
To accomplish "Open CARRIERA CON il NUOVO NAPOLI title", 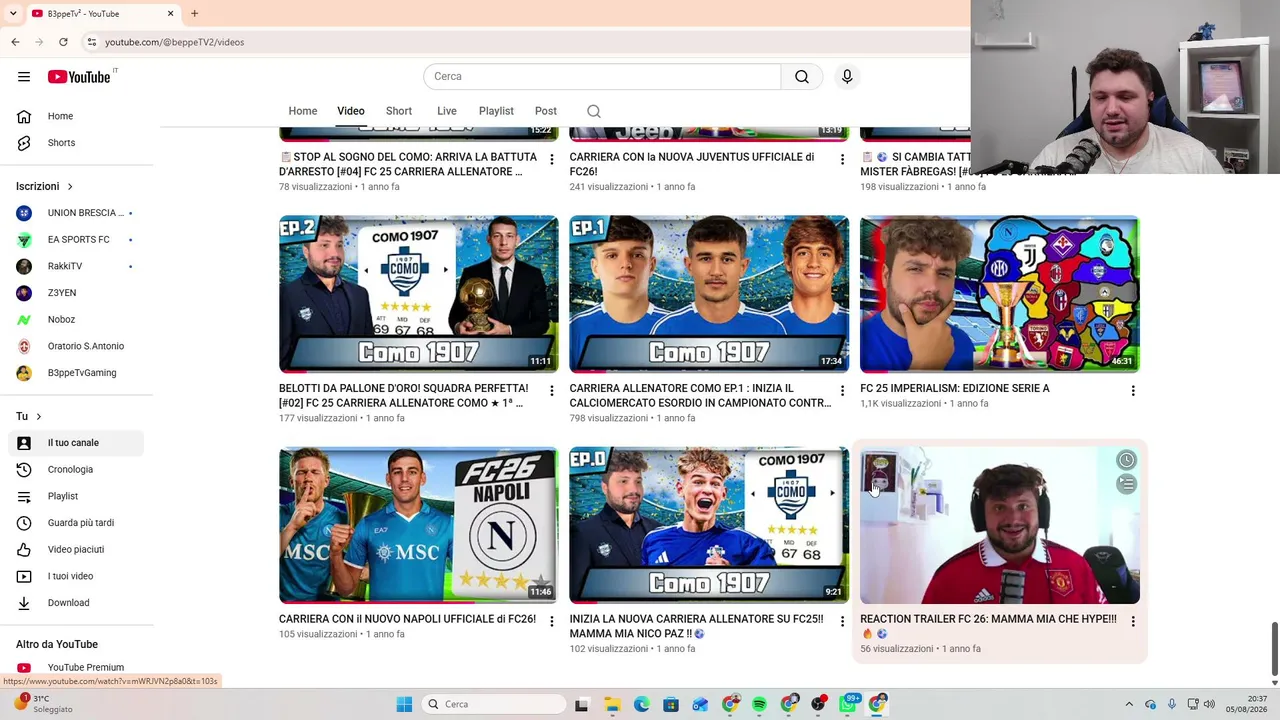I will tap(407, 619).
